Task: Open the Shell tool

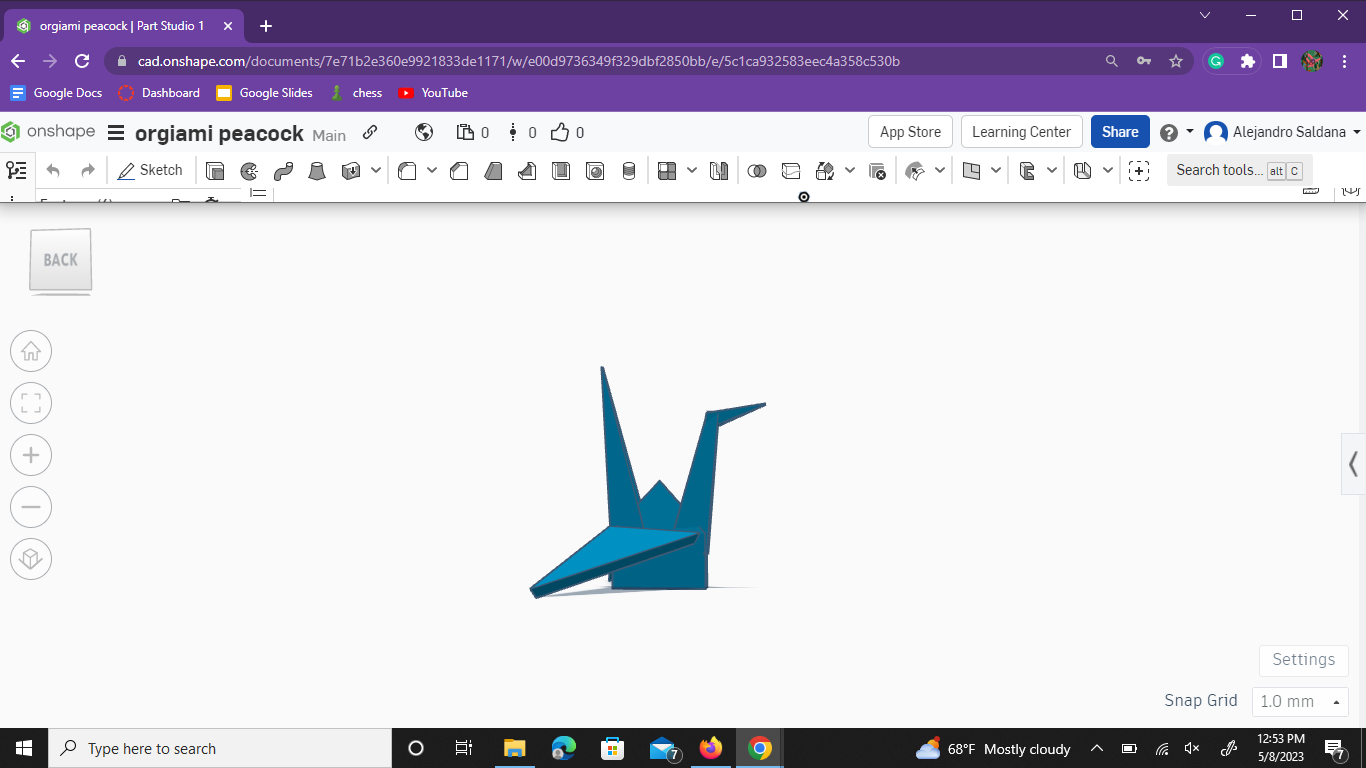Action: click(x=561, y=170)
